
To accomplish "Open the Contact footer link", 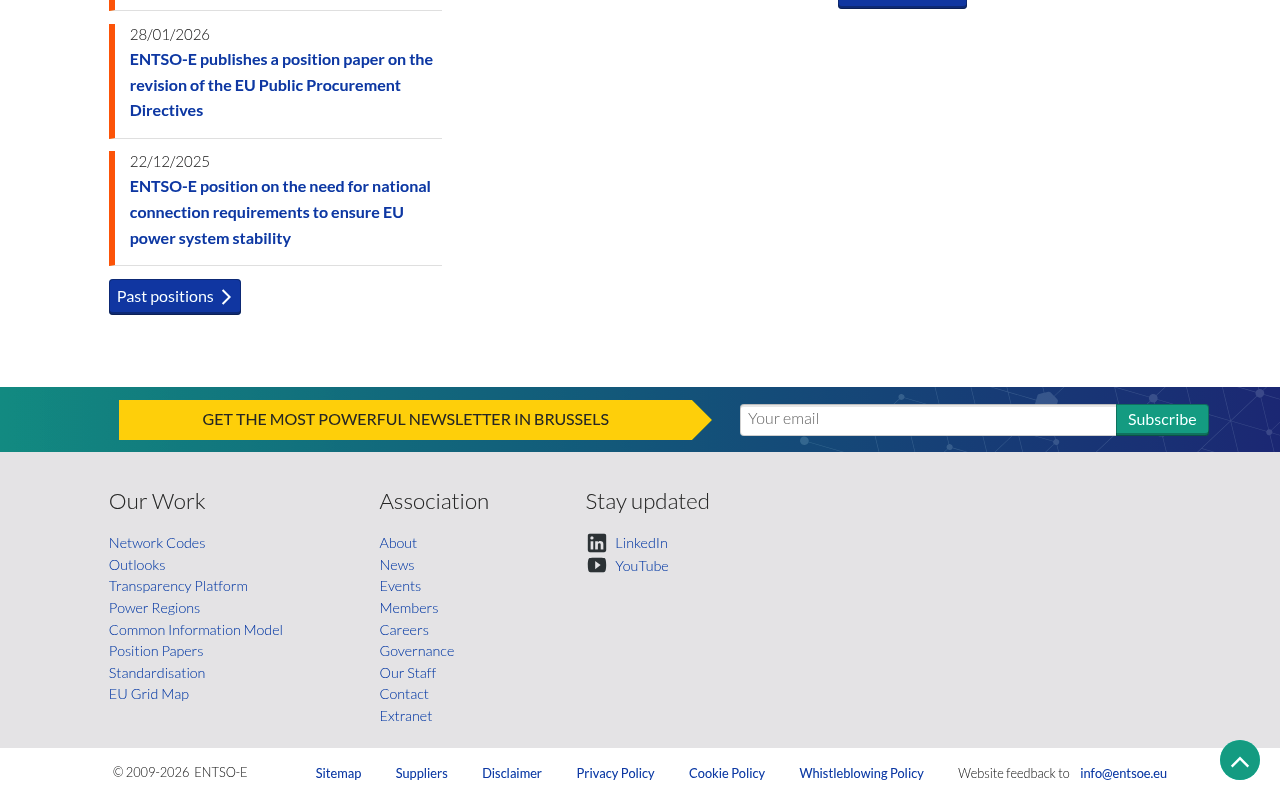I will click(404, 694).
